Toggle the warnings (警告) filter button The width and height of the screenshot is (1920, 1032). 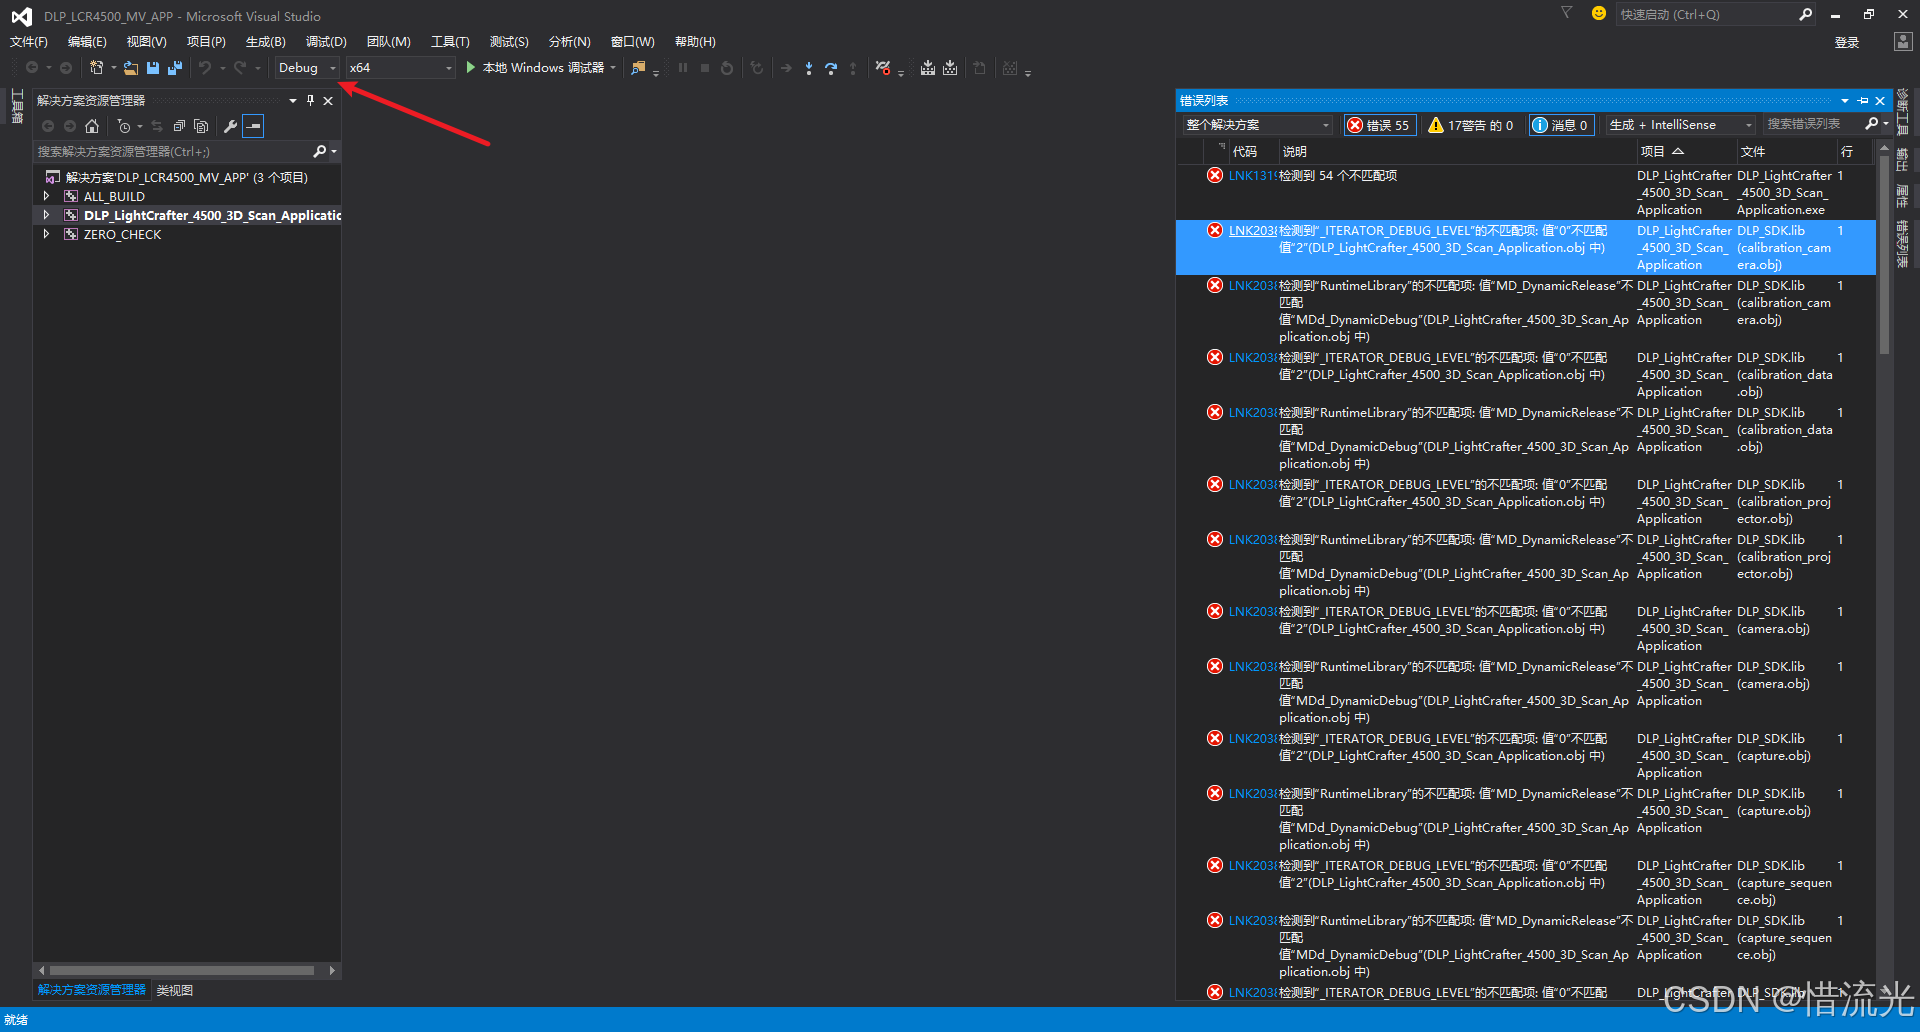coord(1470,125)
